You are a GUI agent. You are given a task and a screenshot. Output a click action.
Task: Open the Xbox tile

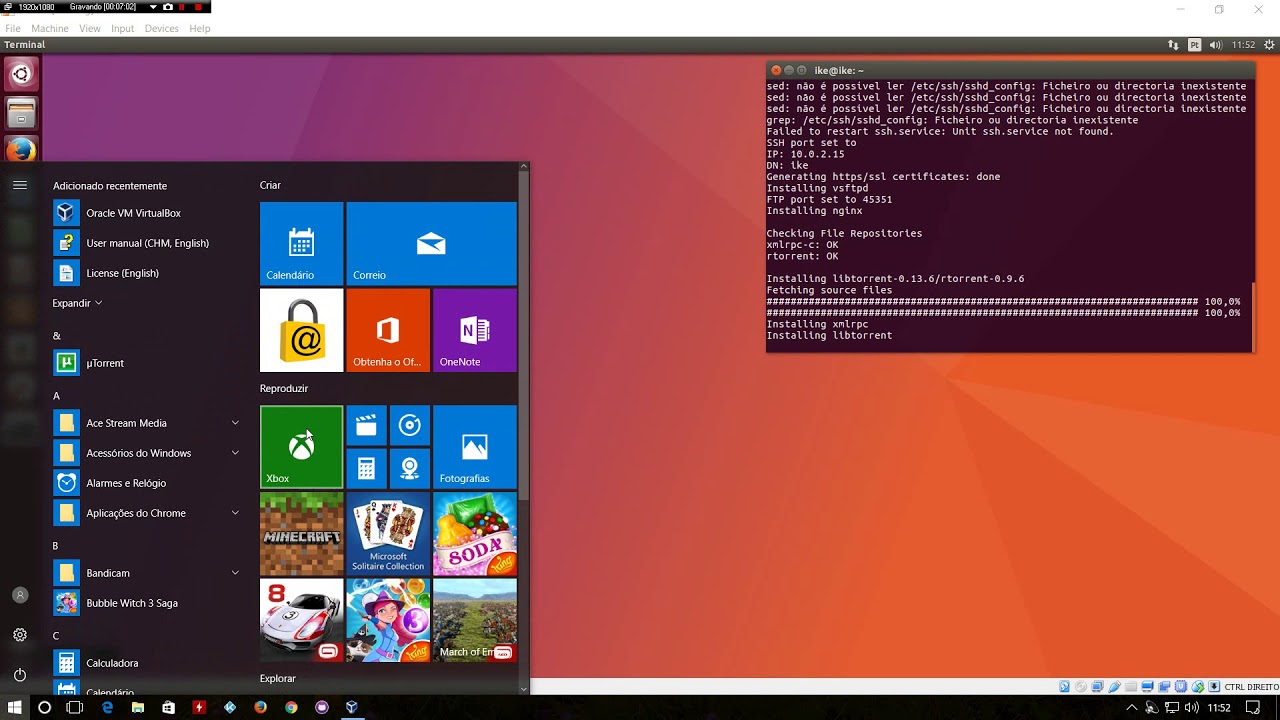click(301, 446)
